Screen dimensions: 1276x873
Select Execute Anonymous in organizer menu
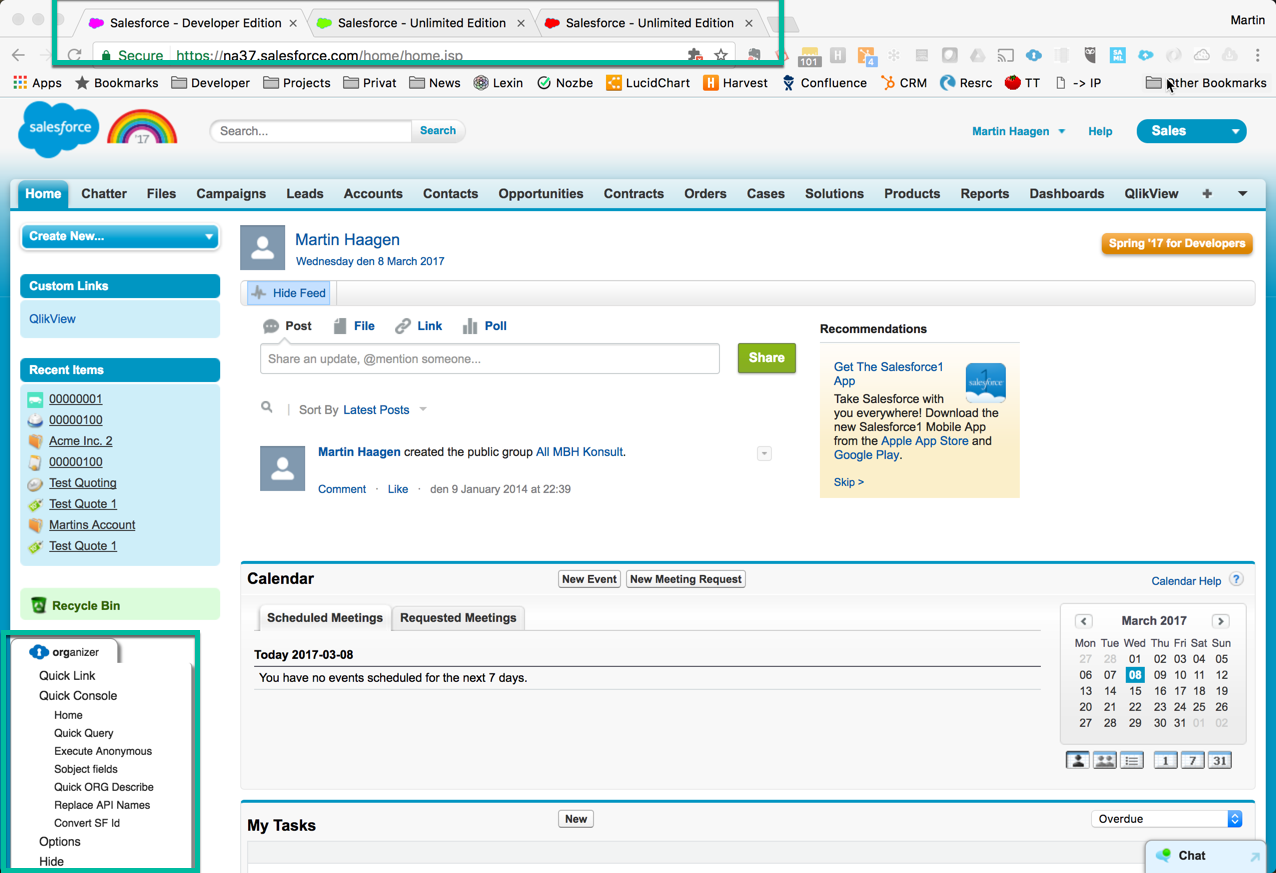103,751
